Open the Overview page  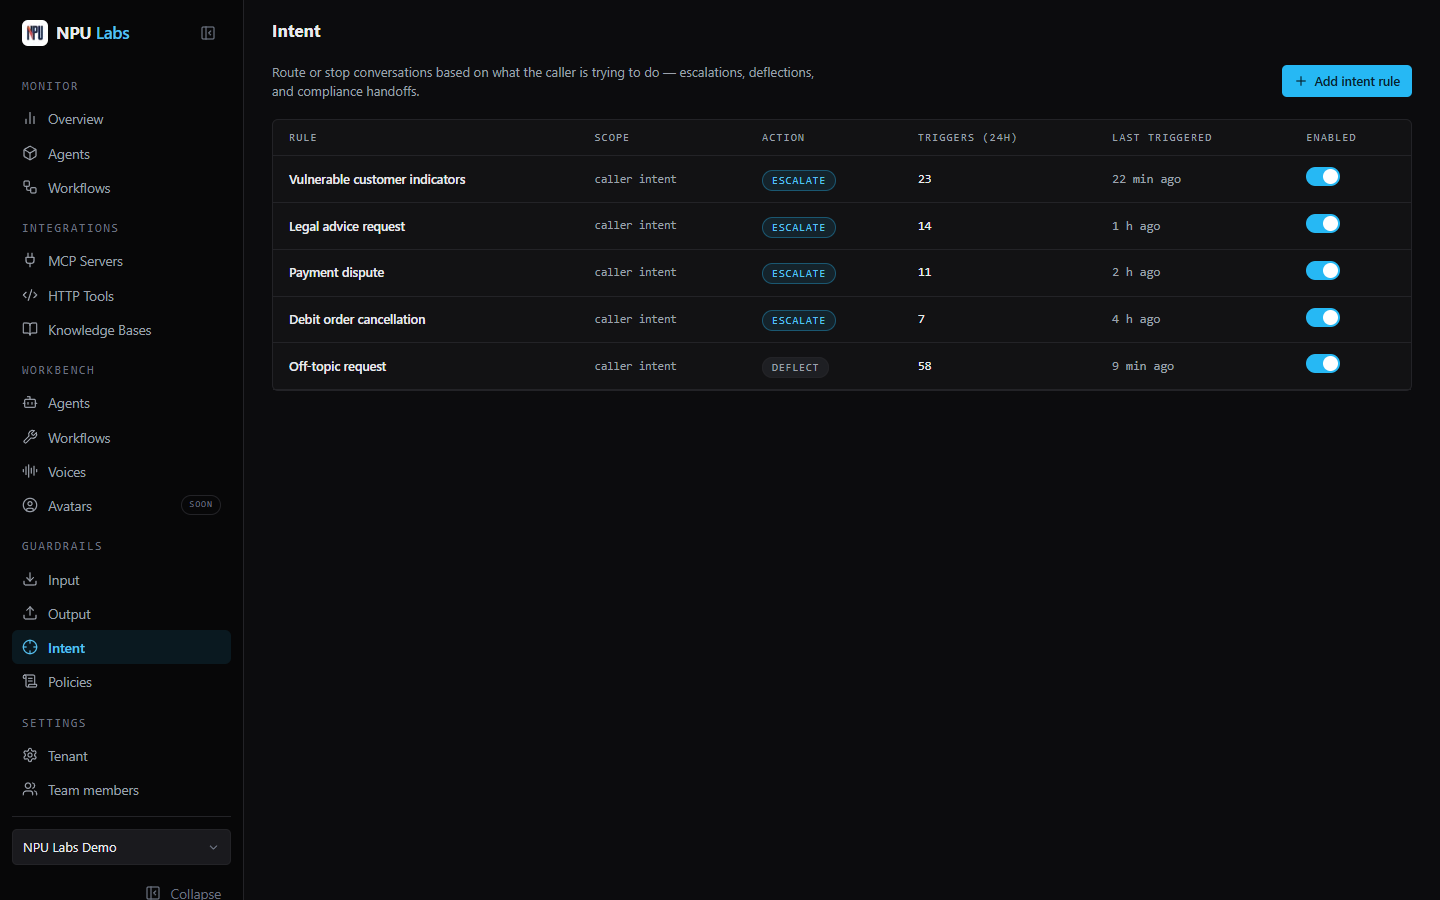pos(121,119)
